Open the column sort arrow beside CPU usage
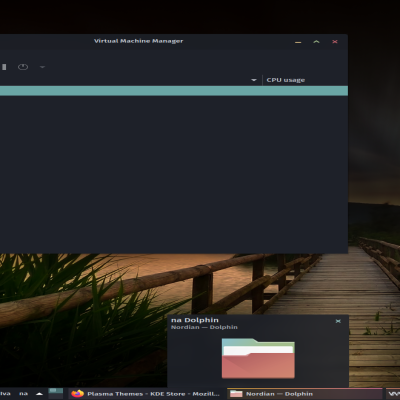Screen dimensions: 400x400 click(x=254, y=80)
